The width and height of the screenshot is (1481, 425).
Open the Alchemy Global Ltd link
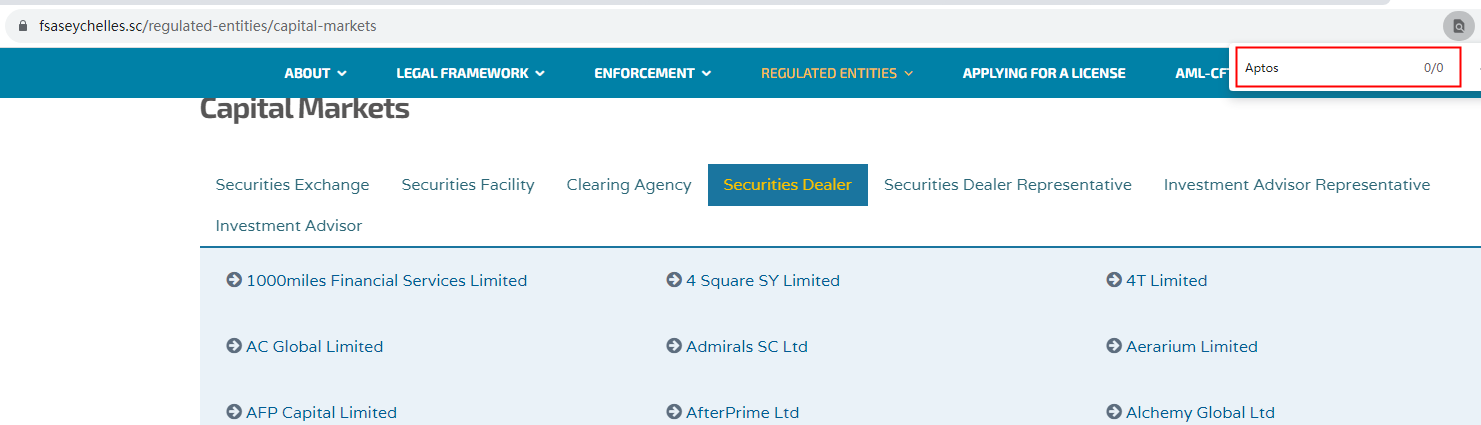1200,412
